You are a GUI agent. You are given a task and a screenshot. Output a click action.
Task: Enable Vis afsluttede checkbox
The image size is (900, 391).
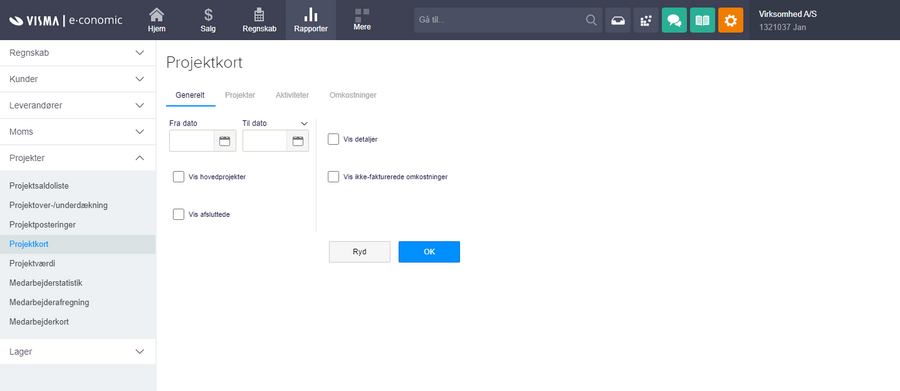click(x=179, y=214)
